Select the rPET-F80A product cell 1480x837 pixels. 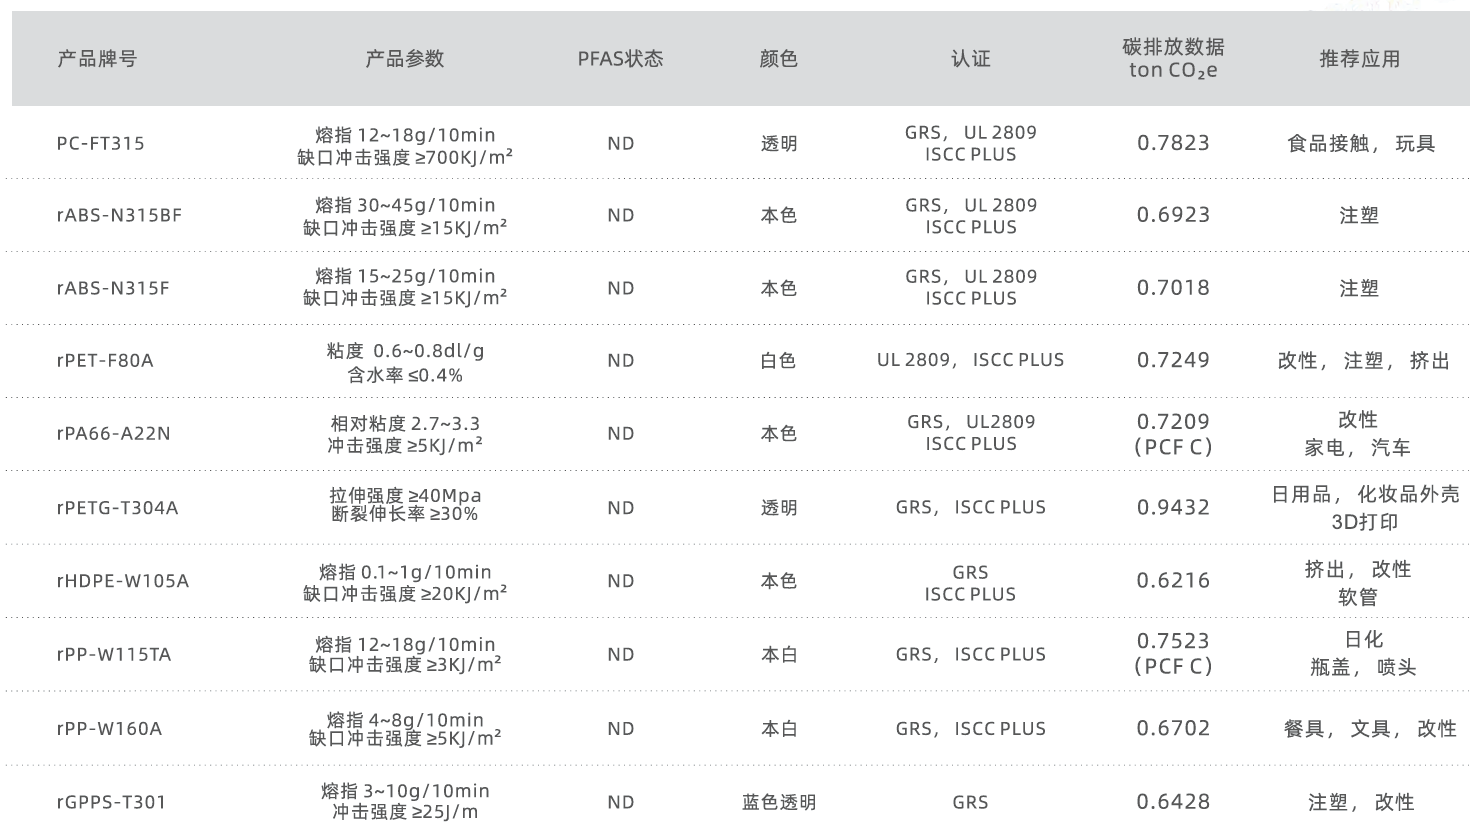click(x=105, y=361)
